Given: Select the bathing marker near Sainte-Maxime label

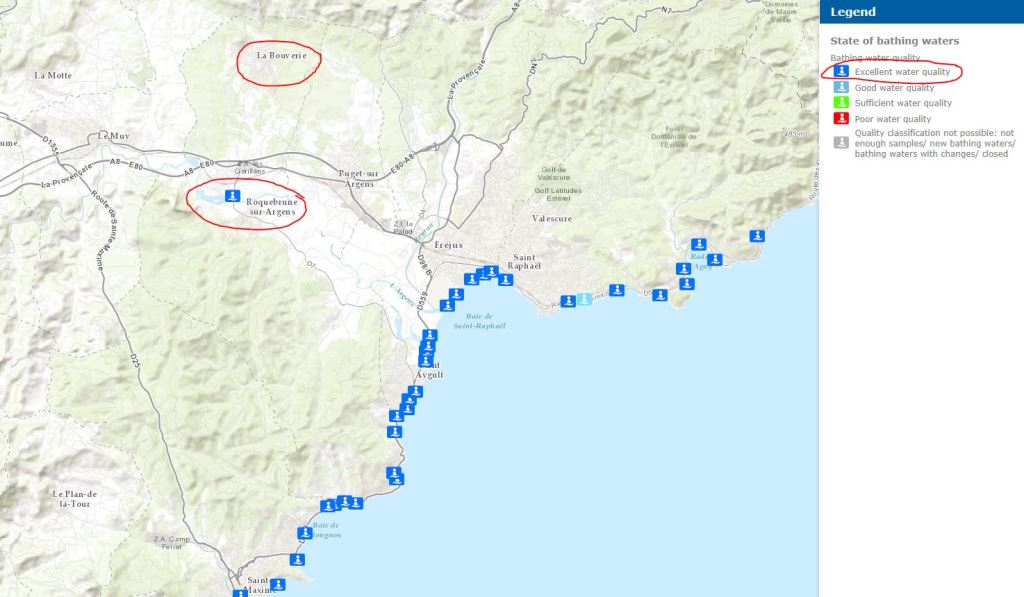Looking at the screenshot, I should click(x=278, y=584).
